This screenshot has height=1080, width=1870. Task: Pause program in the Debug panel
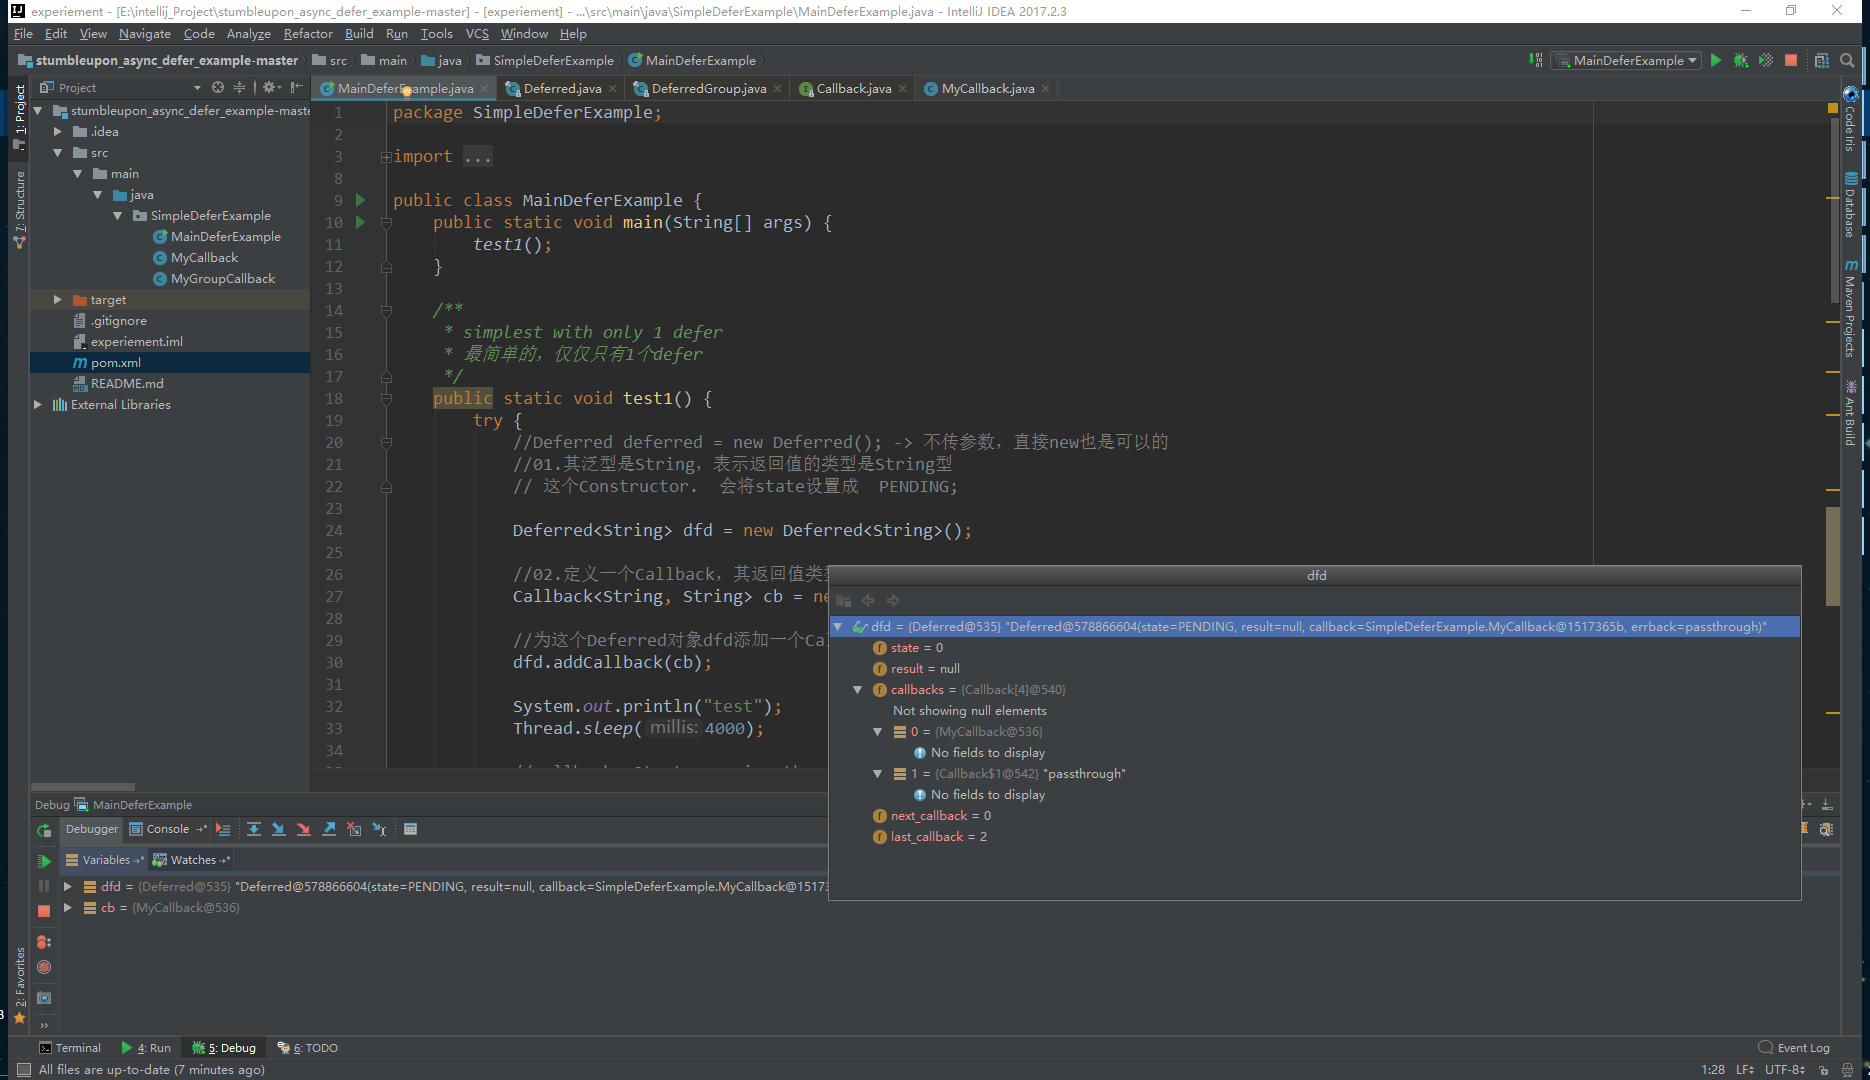coord(43,886)
